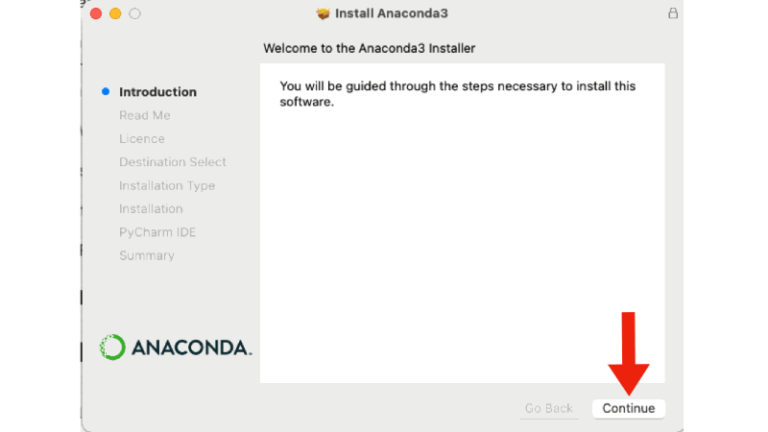Screen dimensions: 768x432
Task: Open the Licence step in the sidebar
Action: 142,139
